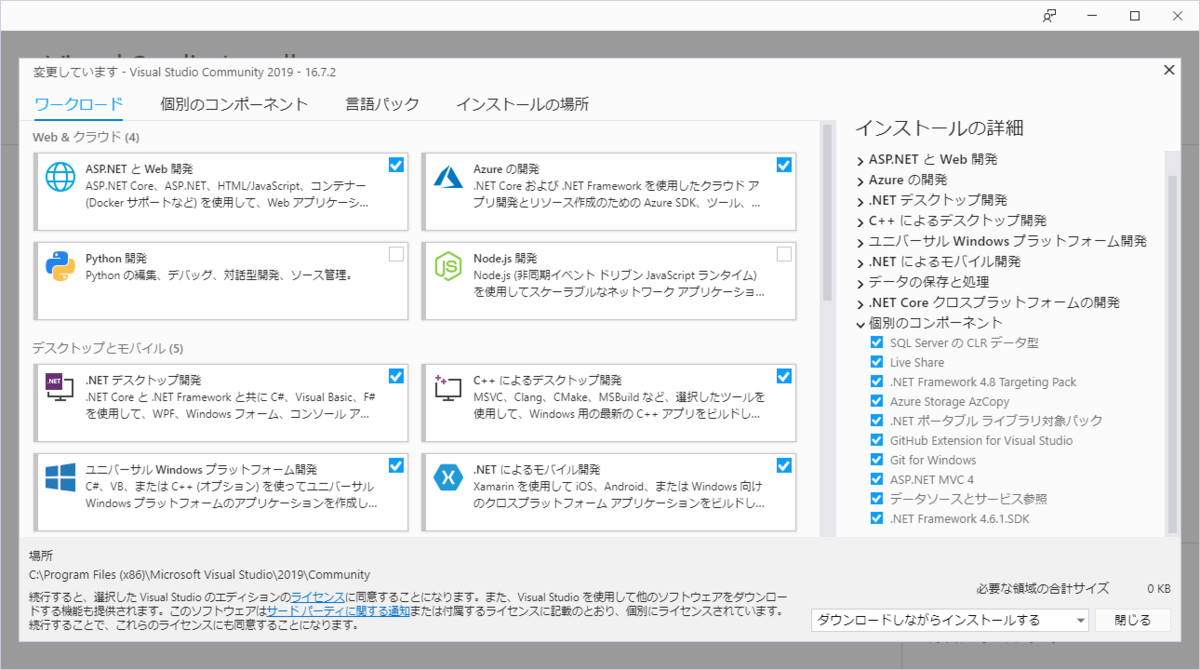Viewport: 1200px width, 670px height.
Task: Click the Xamarin .NET mobile icon
Action: tap(446, 478)
